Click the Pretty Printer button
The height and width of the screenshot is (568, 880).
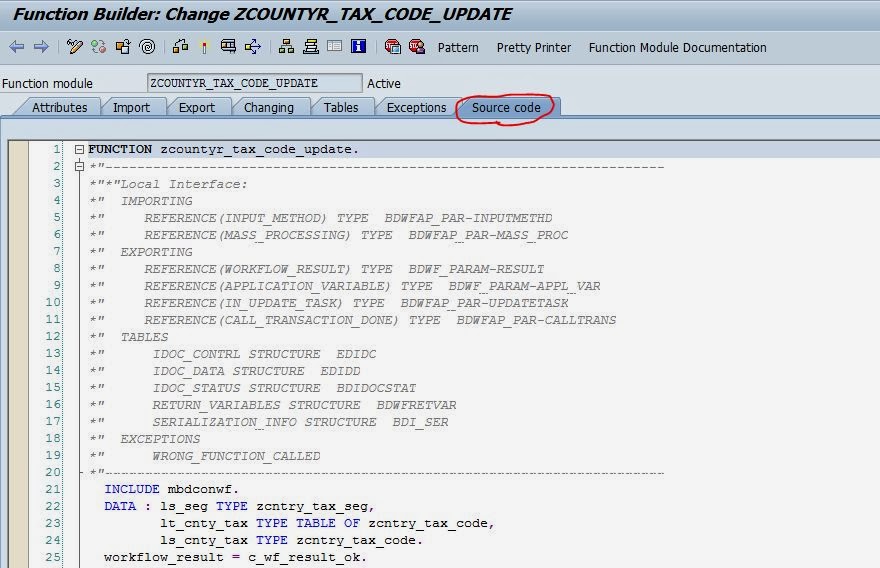pyautogui.click(x=534, y=48)
